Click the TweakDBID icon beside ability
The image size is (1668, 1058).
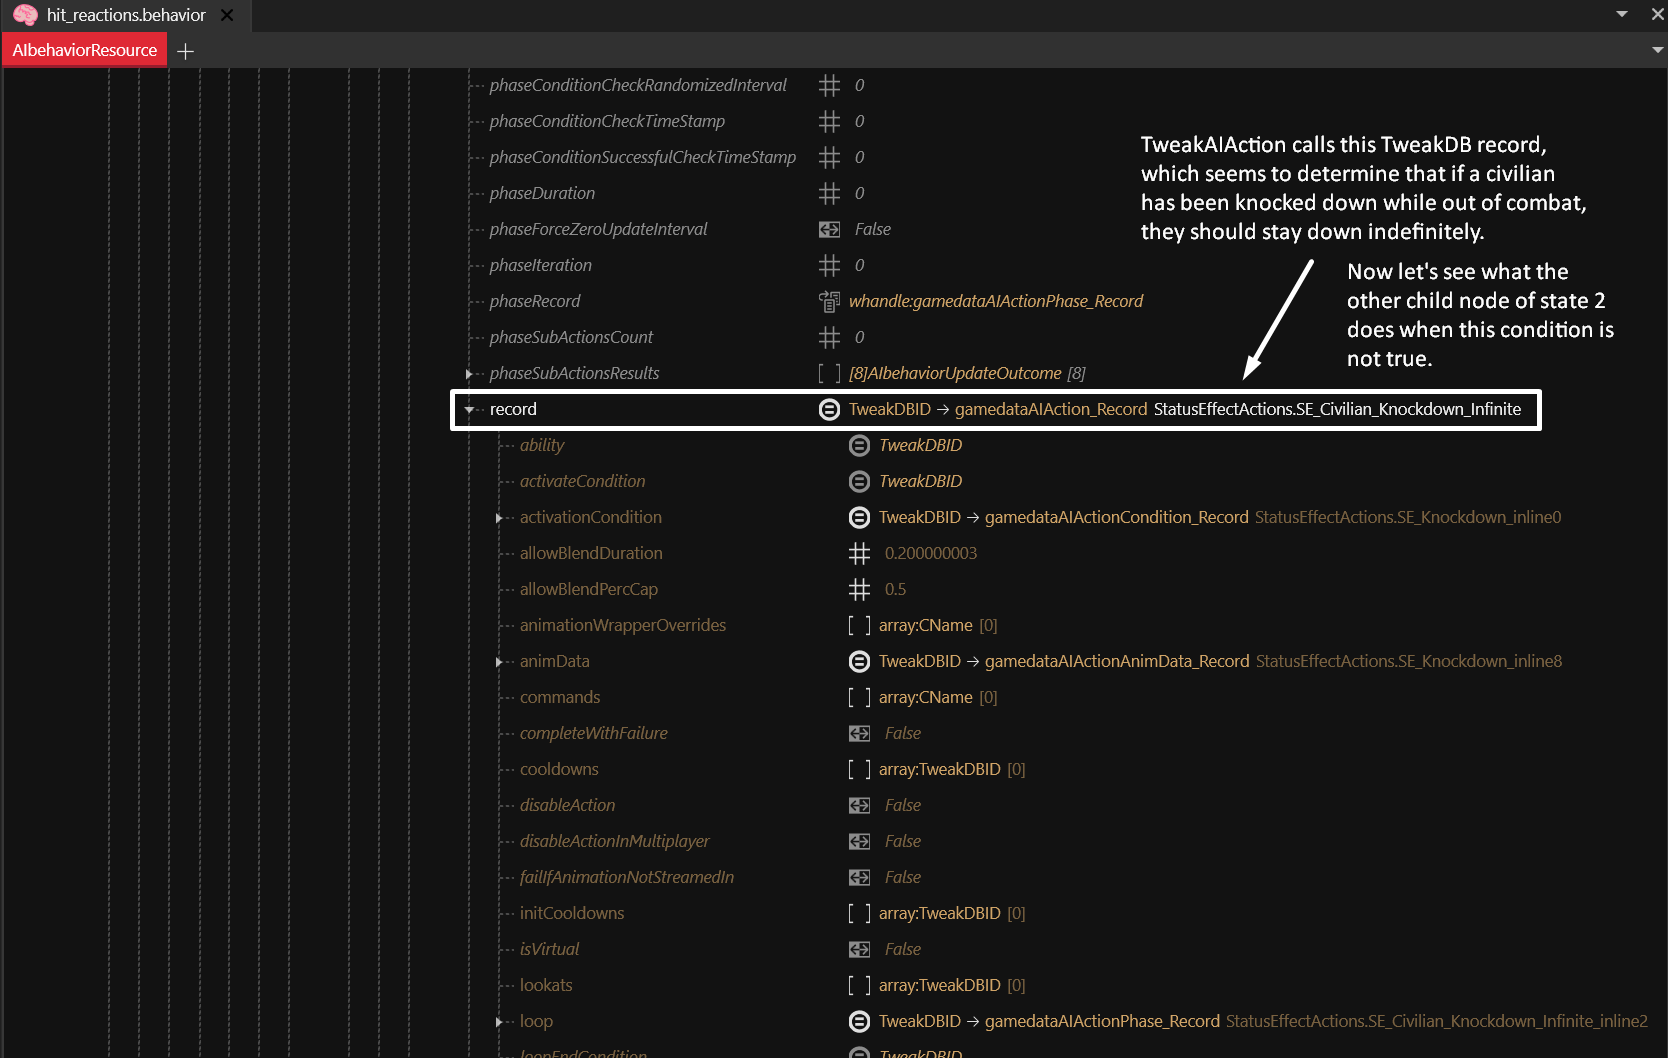pos(859,445)
